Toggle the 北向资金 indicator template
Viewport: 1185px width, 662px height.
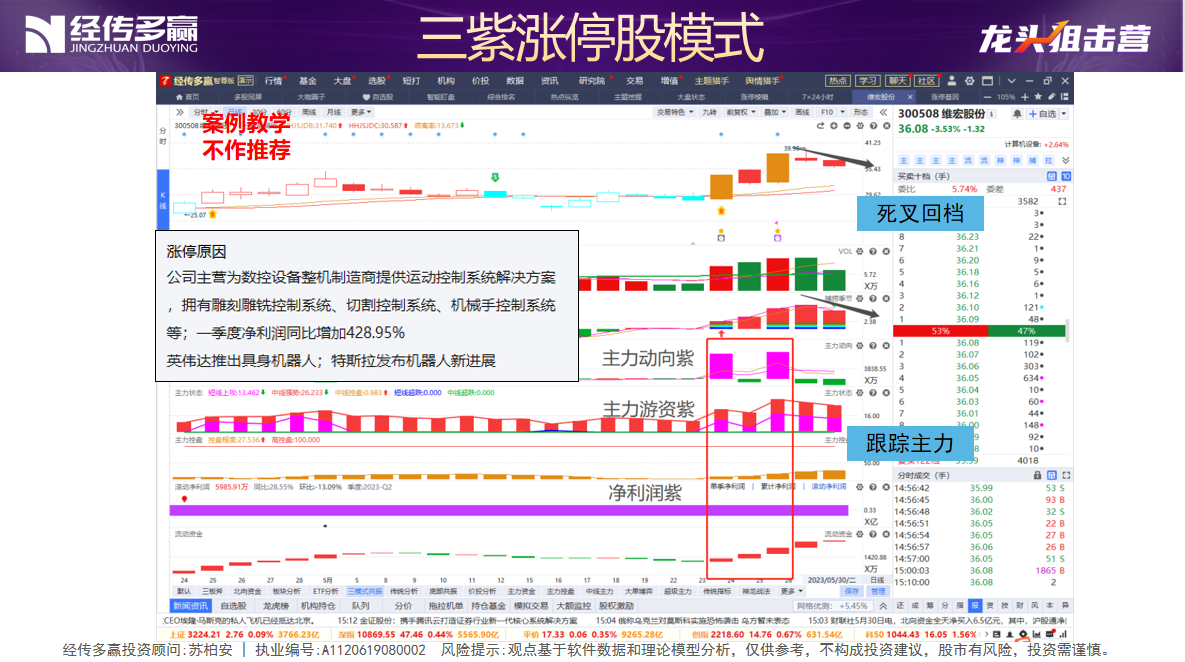(x=247, y=592)
